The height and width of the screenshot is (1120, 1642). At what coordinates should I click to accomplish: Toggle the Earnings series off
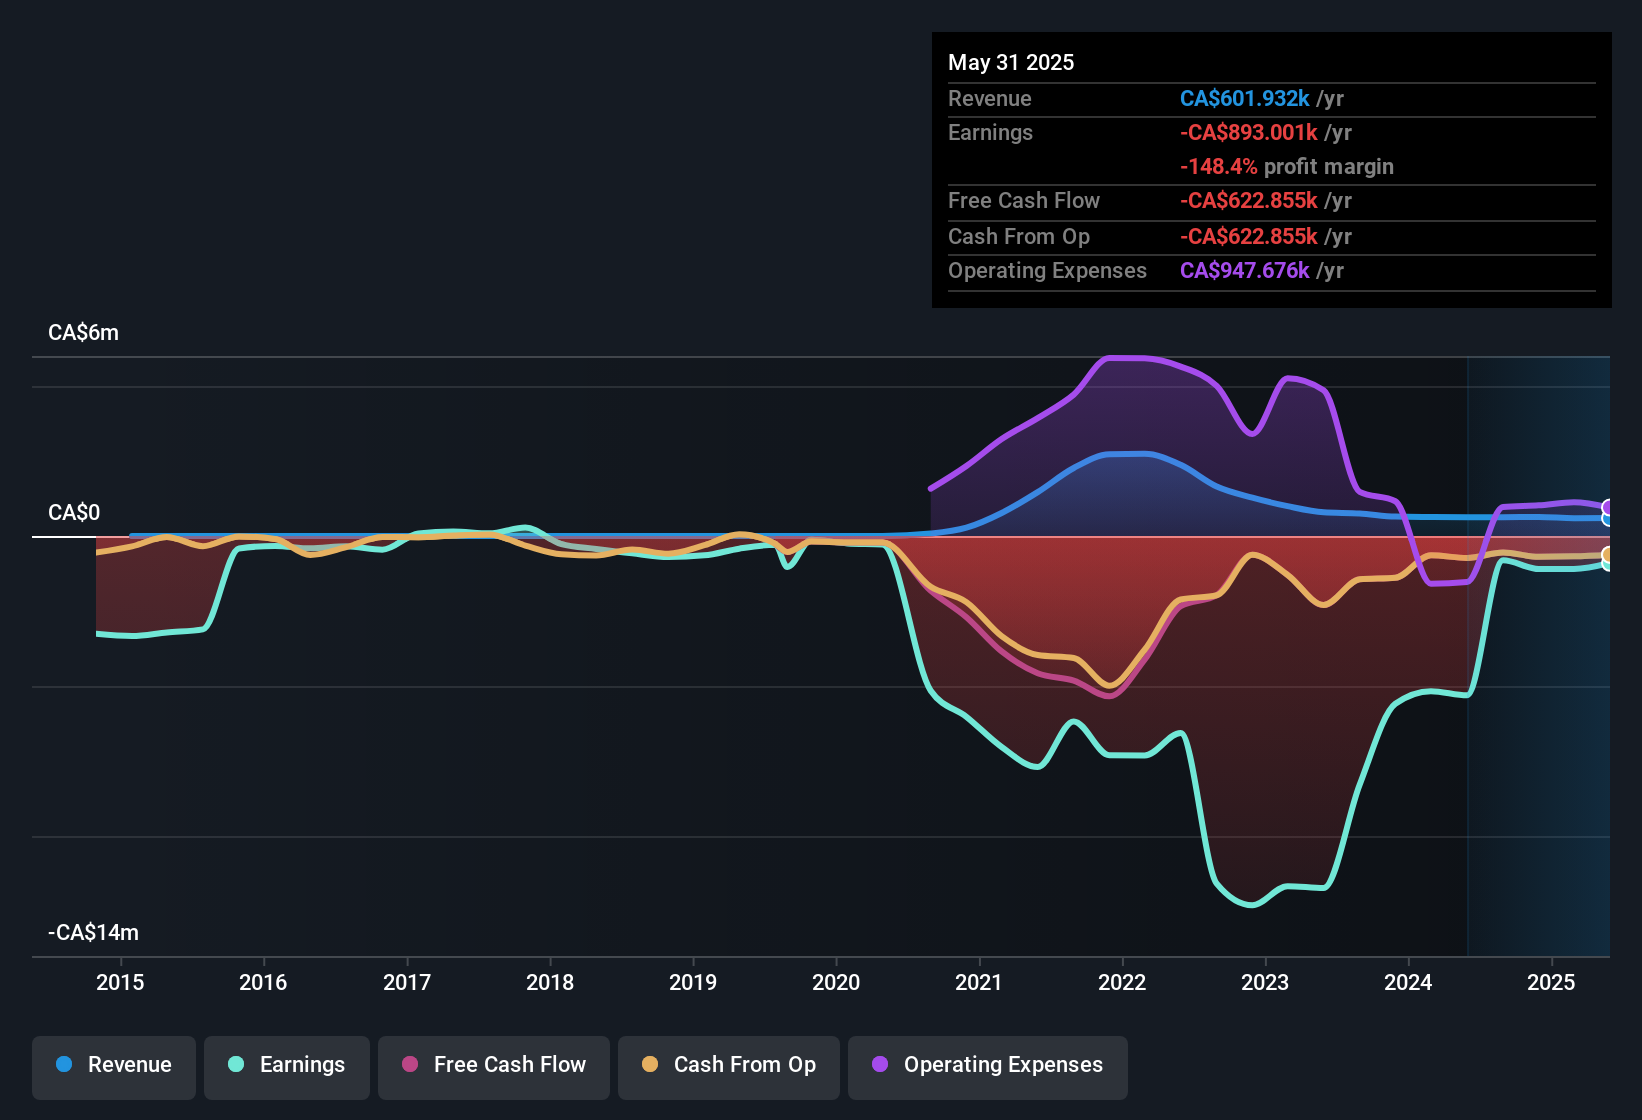(x=286, y=1066)
